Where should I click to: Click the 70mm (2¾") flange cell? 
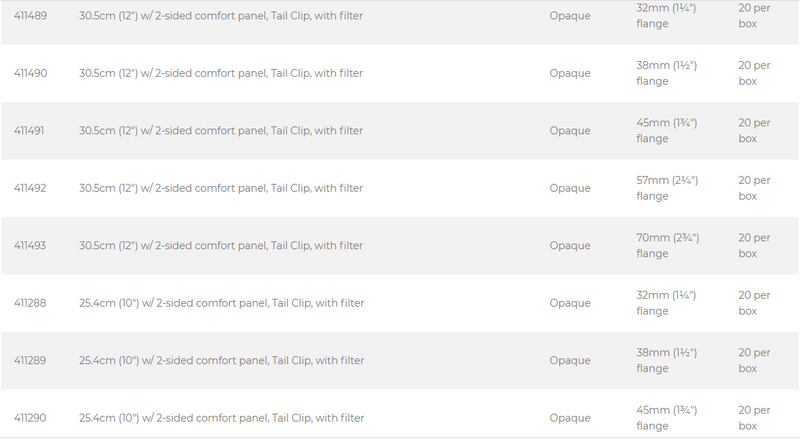pos(668,246)
